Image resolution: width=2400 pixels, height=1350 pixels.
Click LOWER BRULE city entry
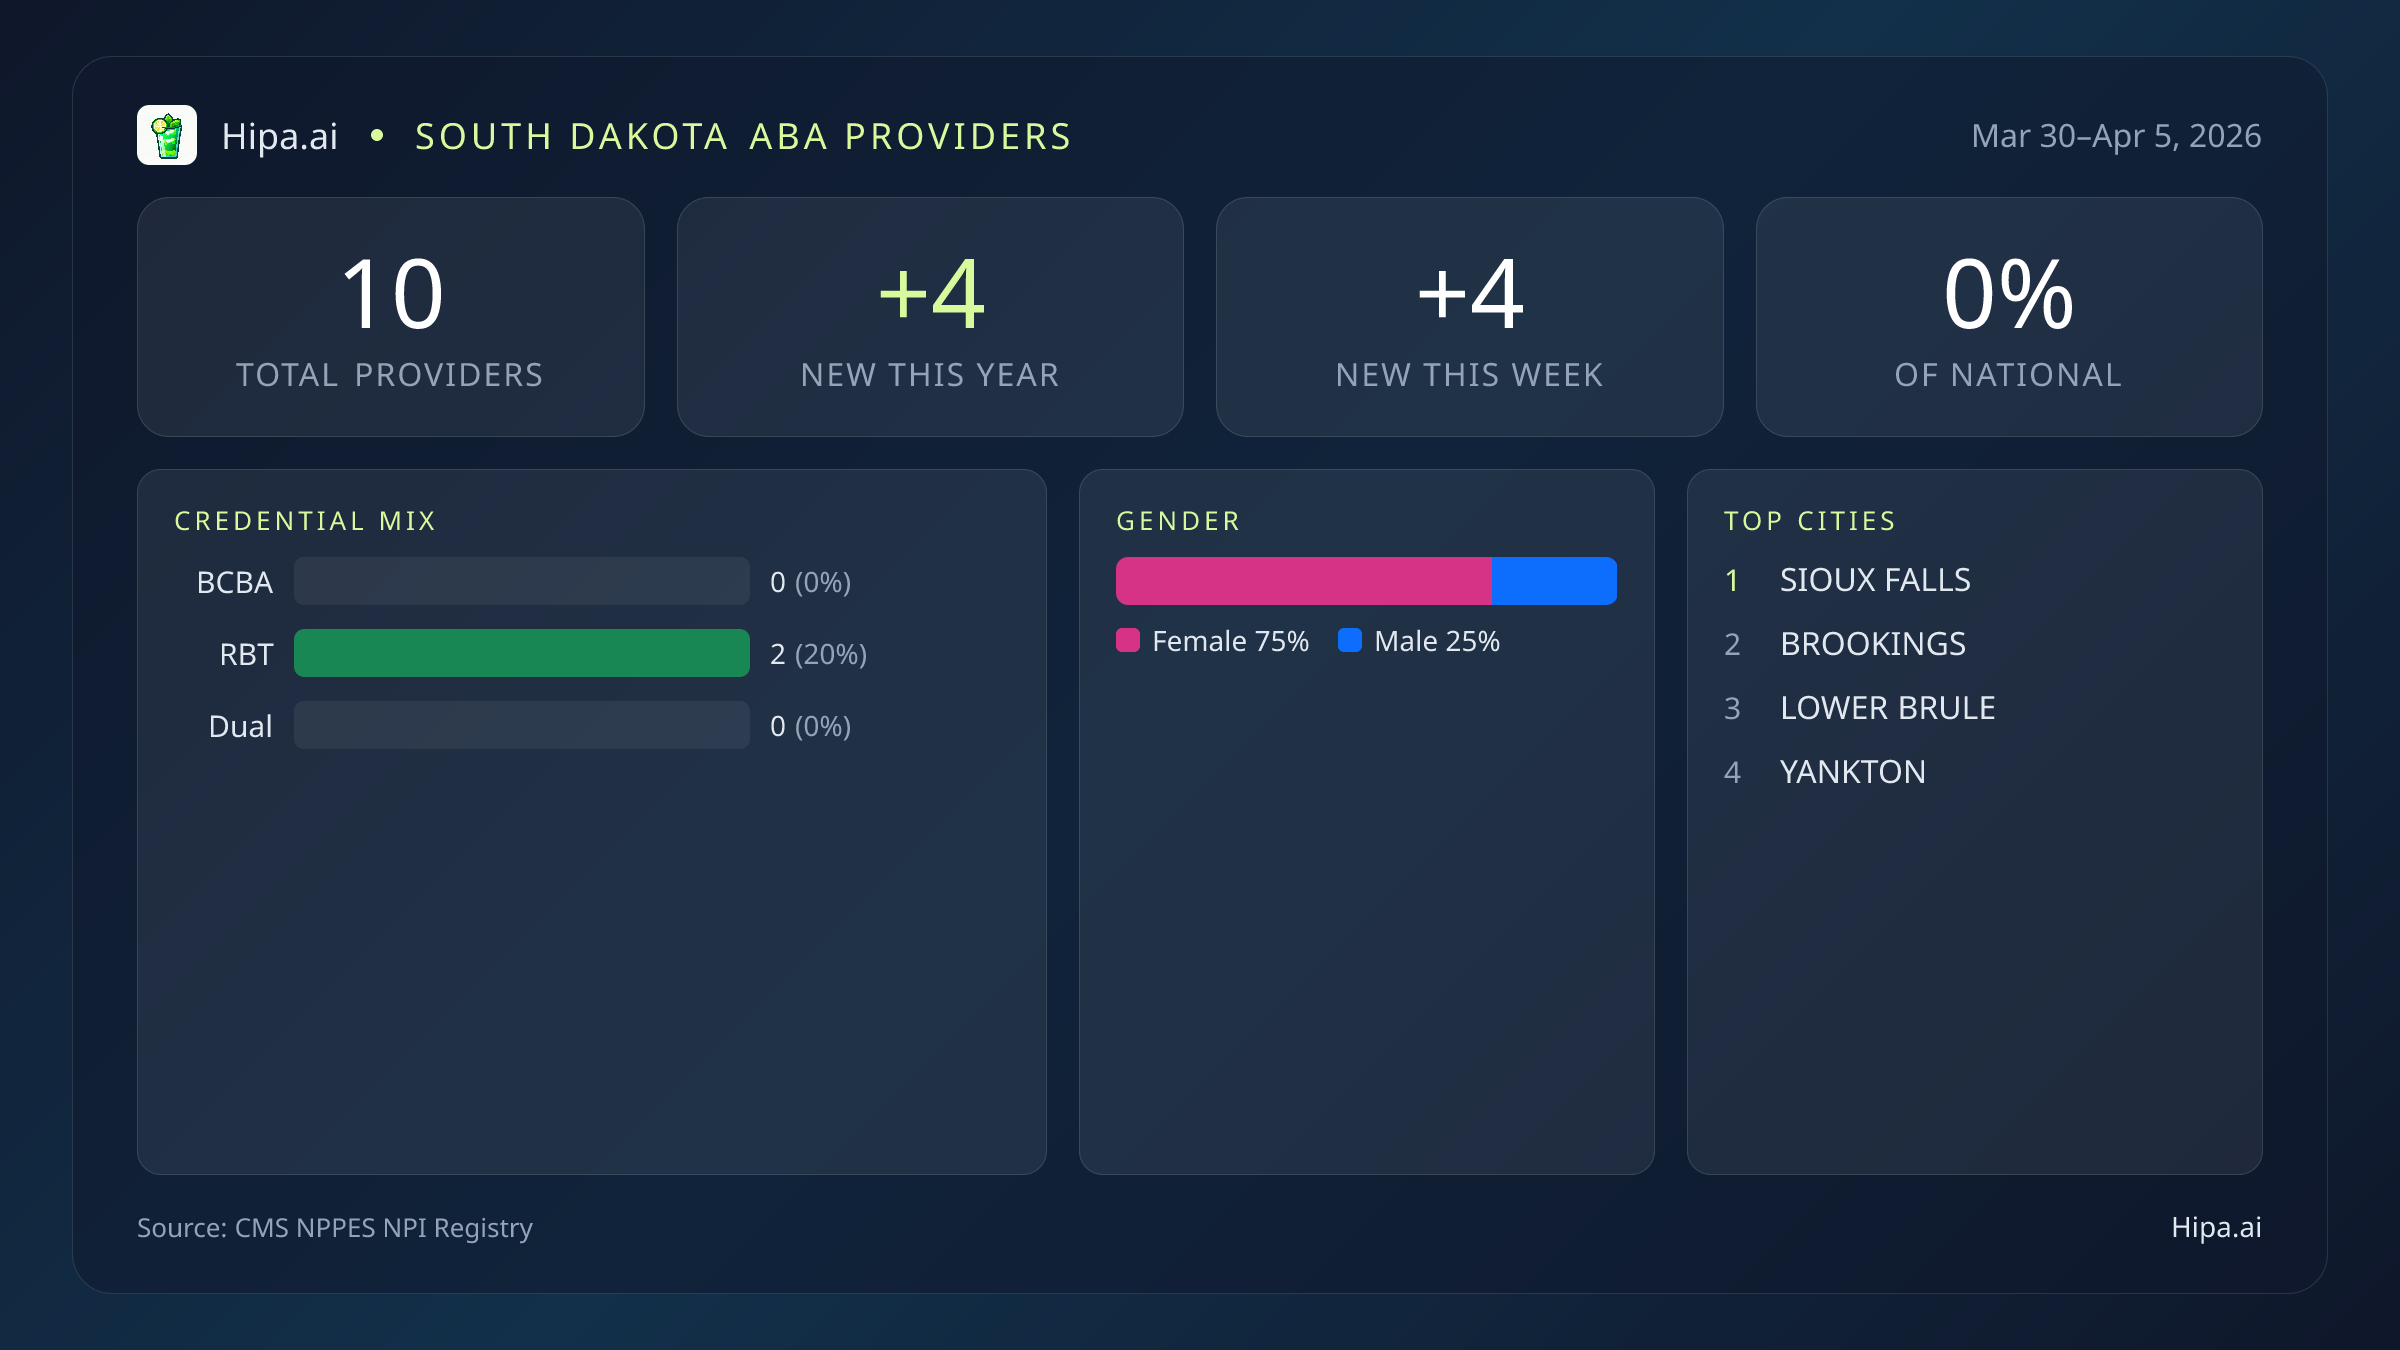1886,708
